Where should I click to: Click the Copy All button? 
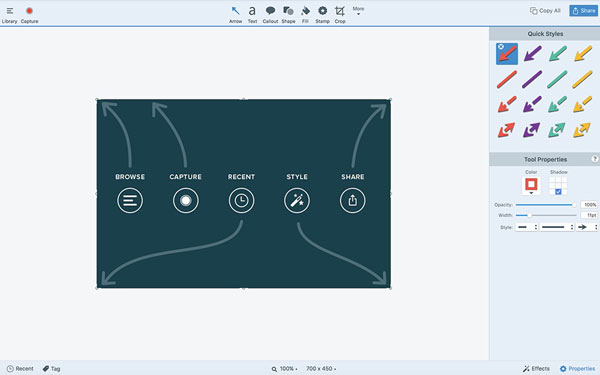coord(545,11)
